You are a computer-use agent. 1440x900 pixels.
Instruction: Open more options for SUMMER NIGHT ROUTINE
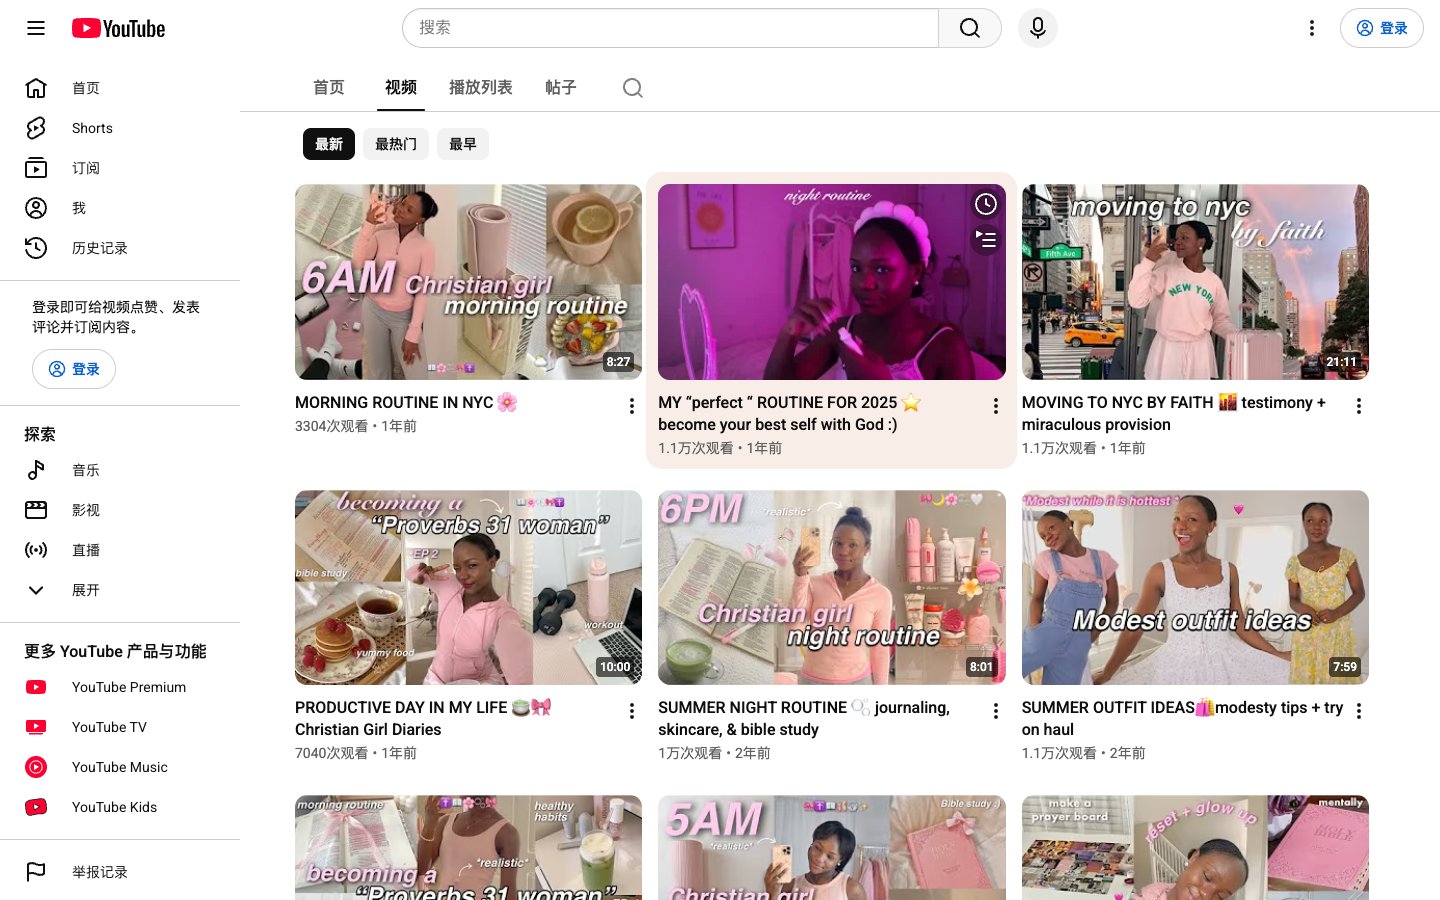click(x=995, y=711)
